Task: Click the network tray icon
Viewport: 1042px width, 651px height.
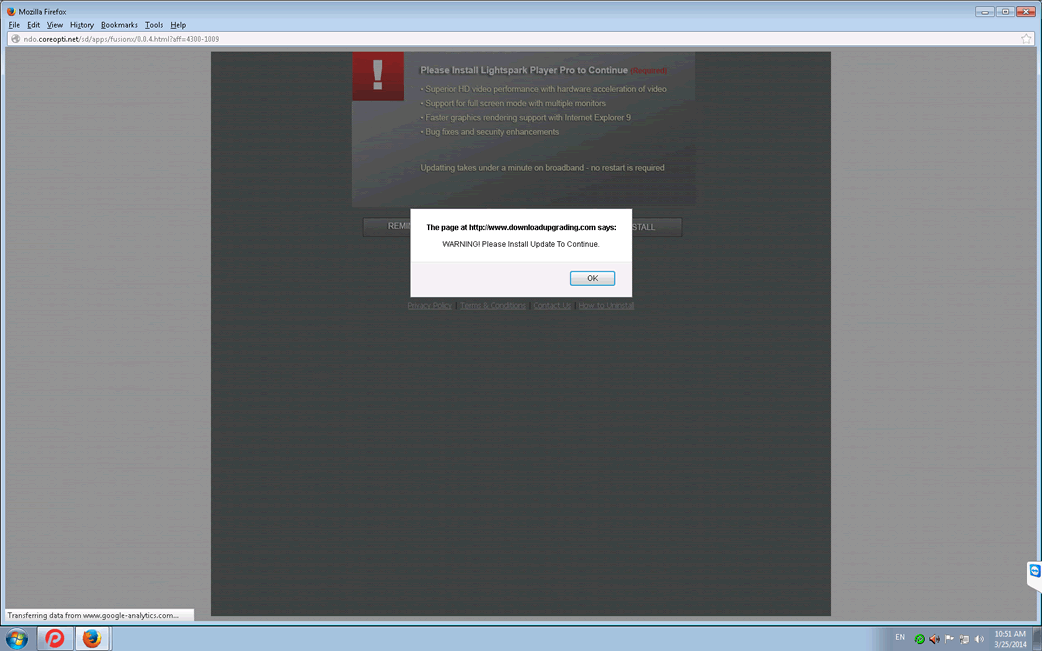Action: [964, 639]
